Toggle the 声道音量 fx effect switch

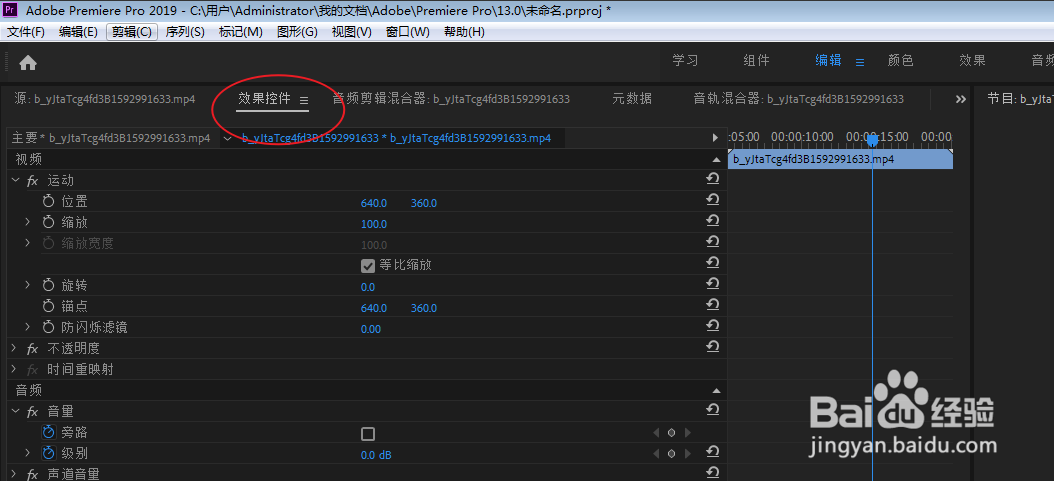[x=32, y=475]
